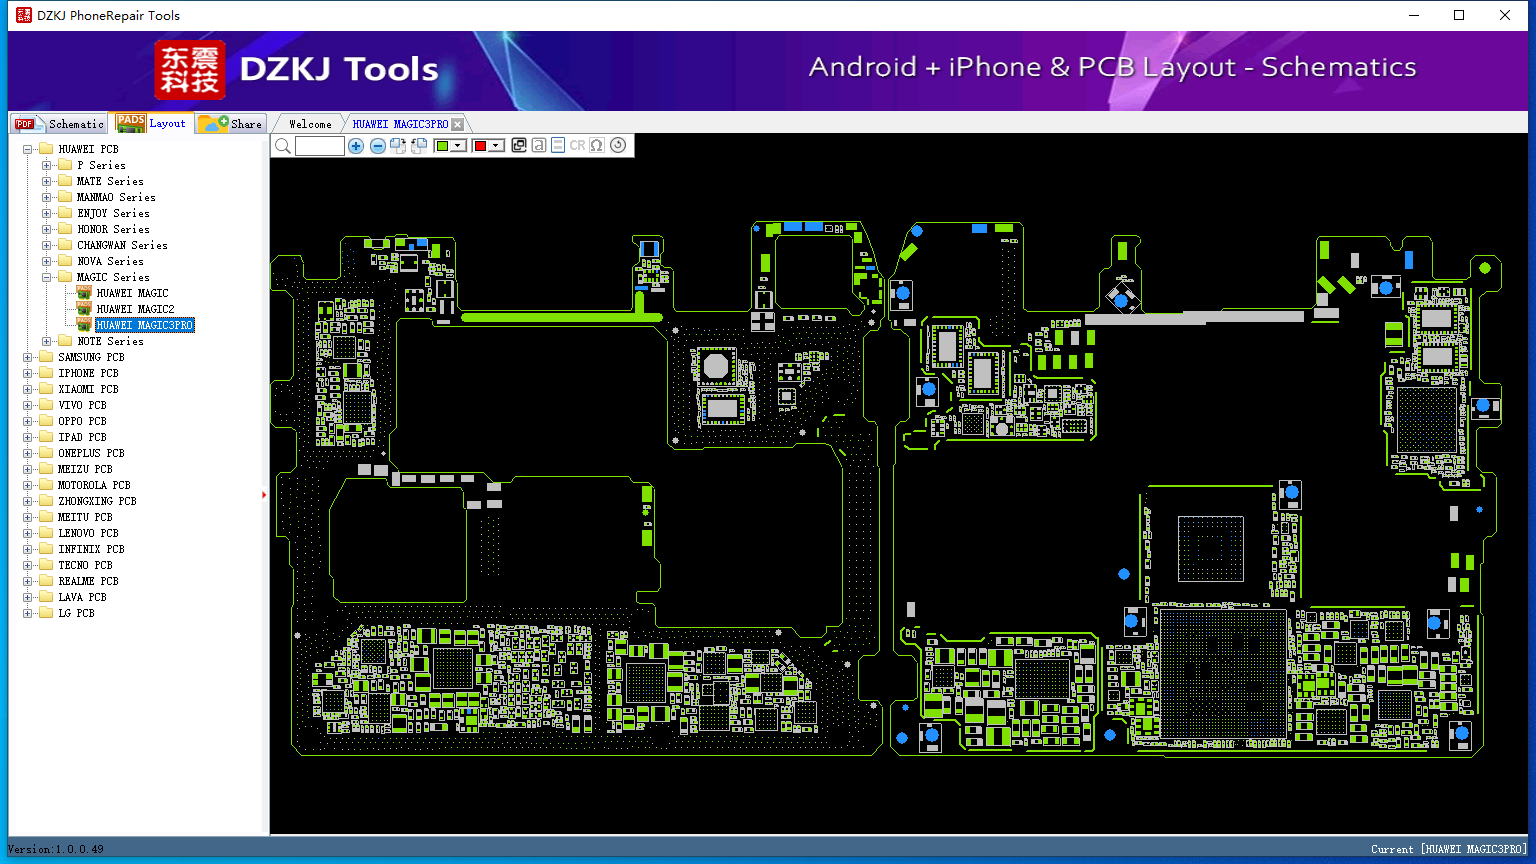The image size is (1536, 864).
Task: Click the red color swatch in the toolbar
Action: tap(480, 146)
